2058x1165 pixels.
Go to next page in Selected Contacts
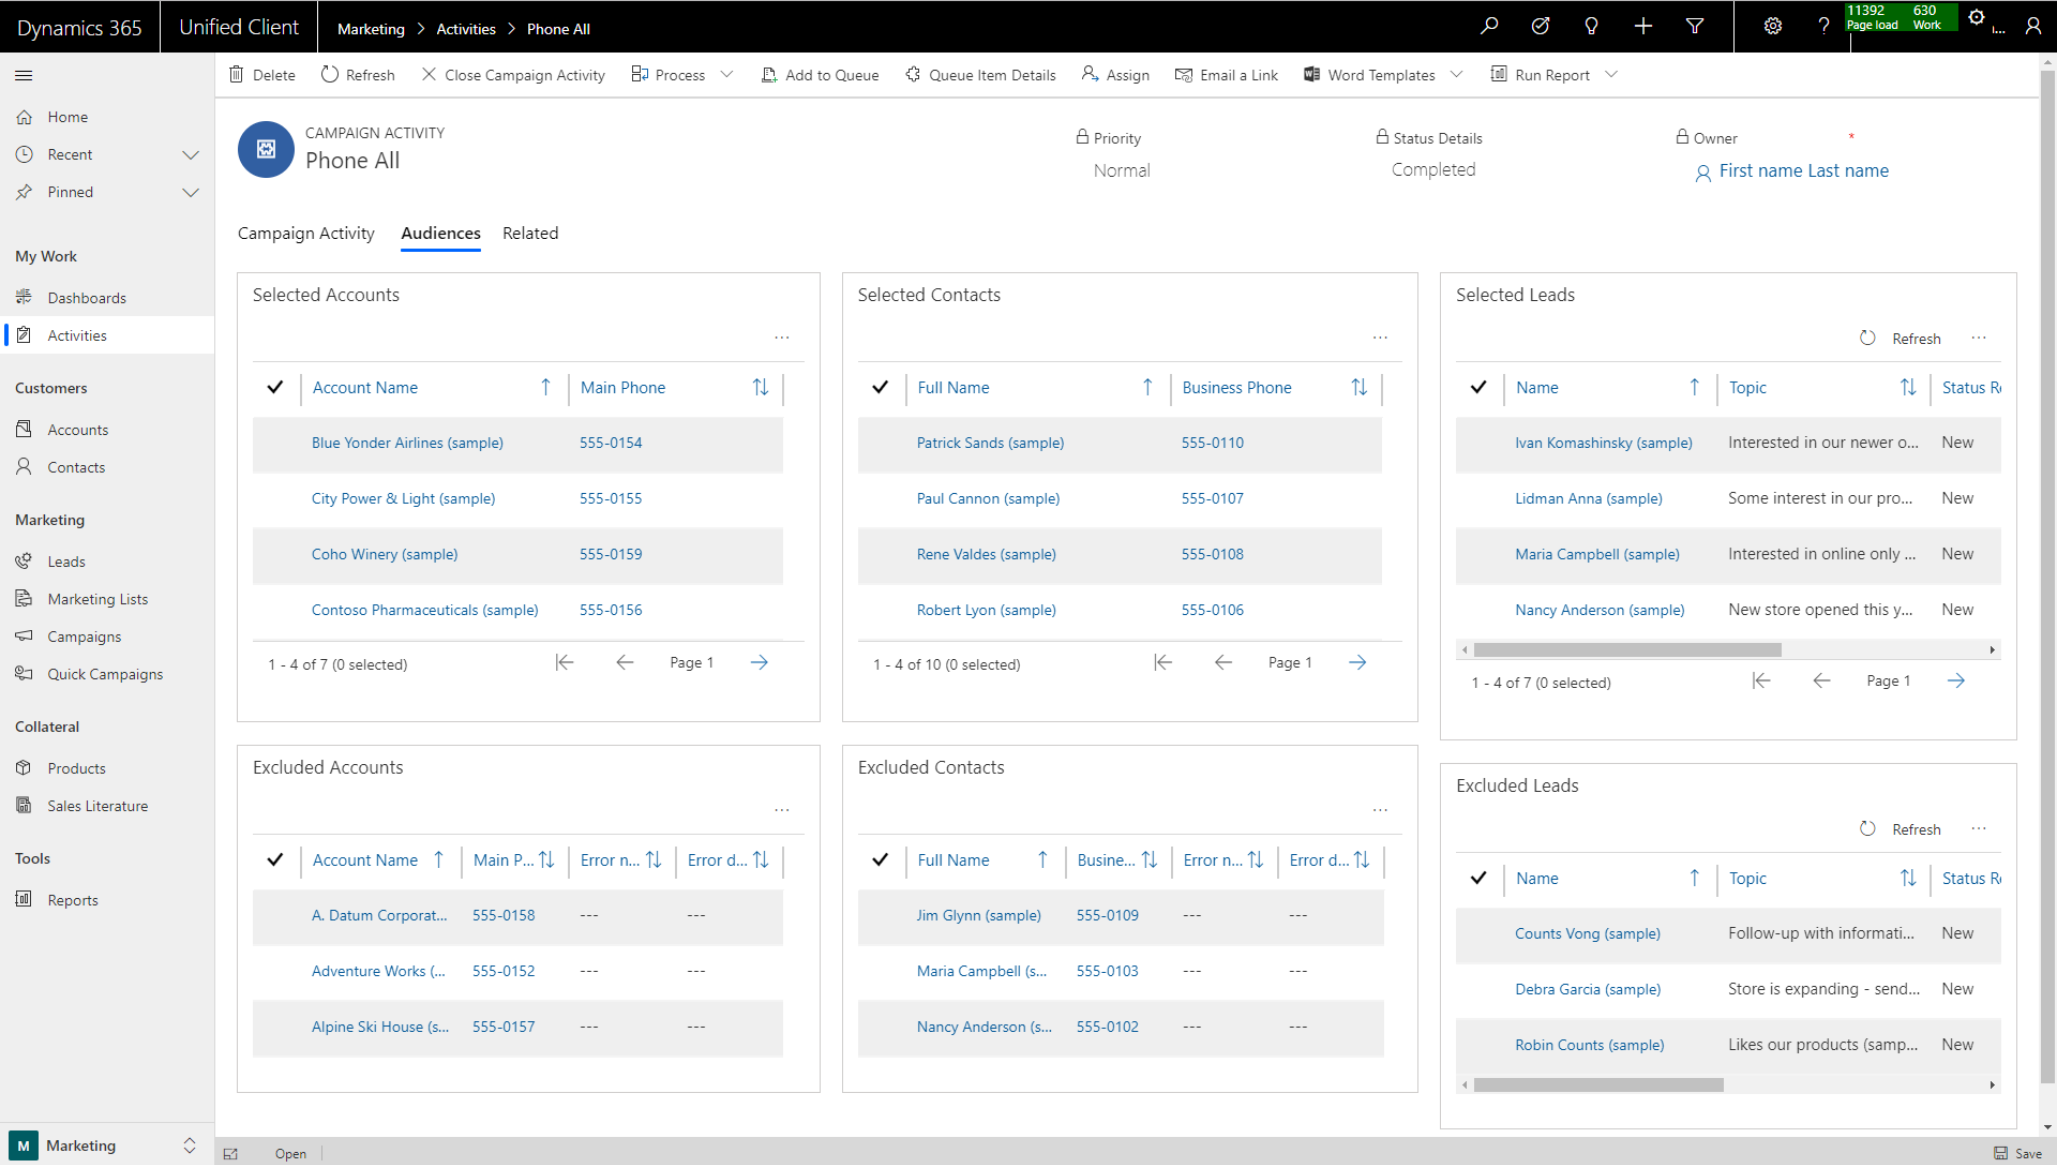[1357, 662]
